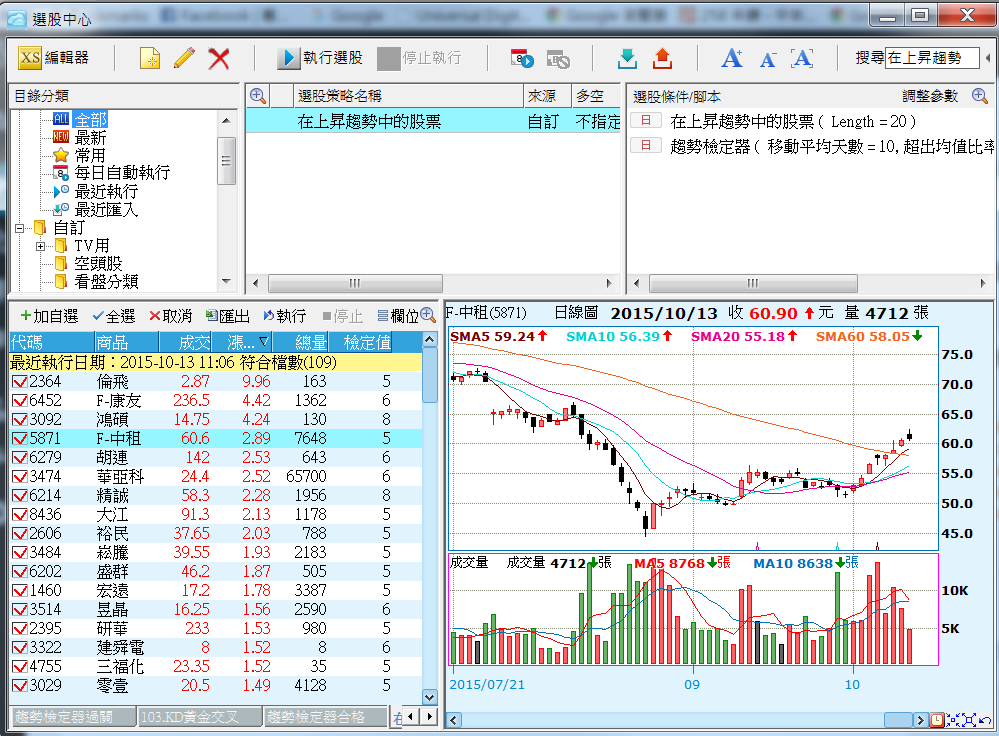Toggle the checkbox for 3474 華亞科
Screen dimensions: 999x736
tap(19, 477)
